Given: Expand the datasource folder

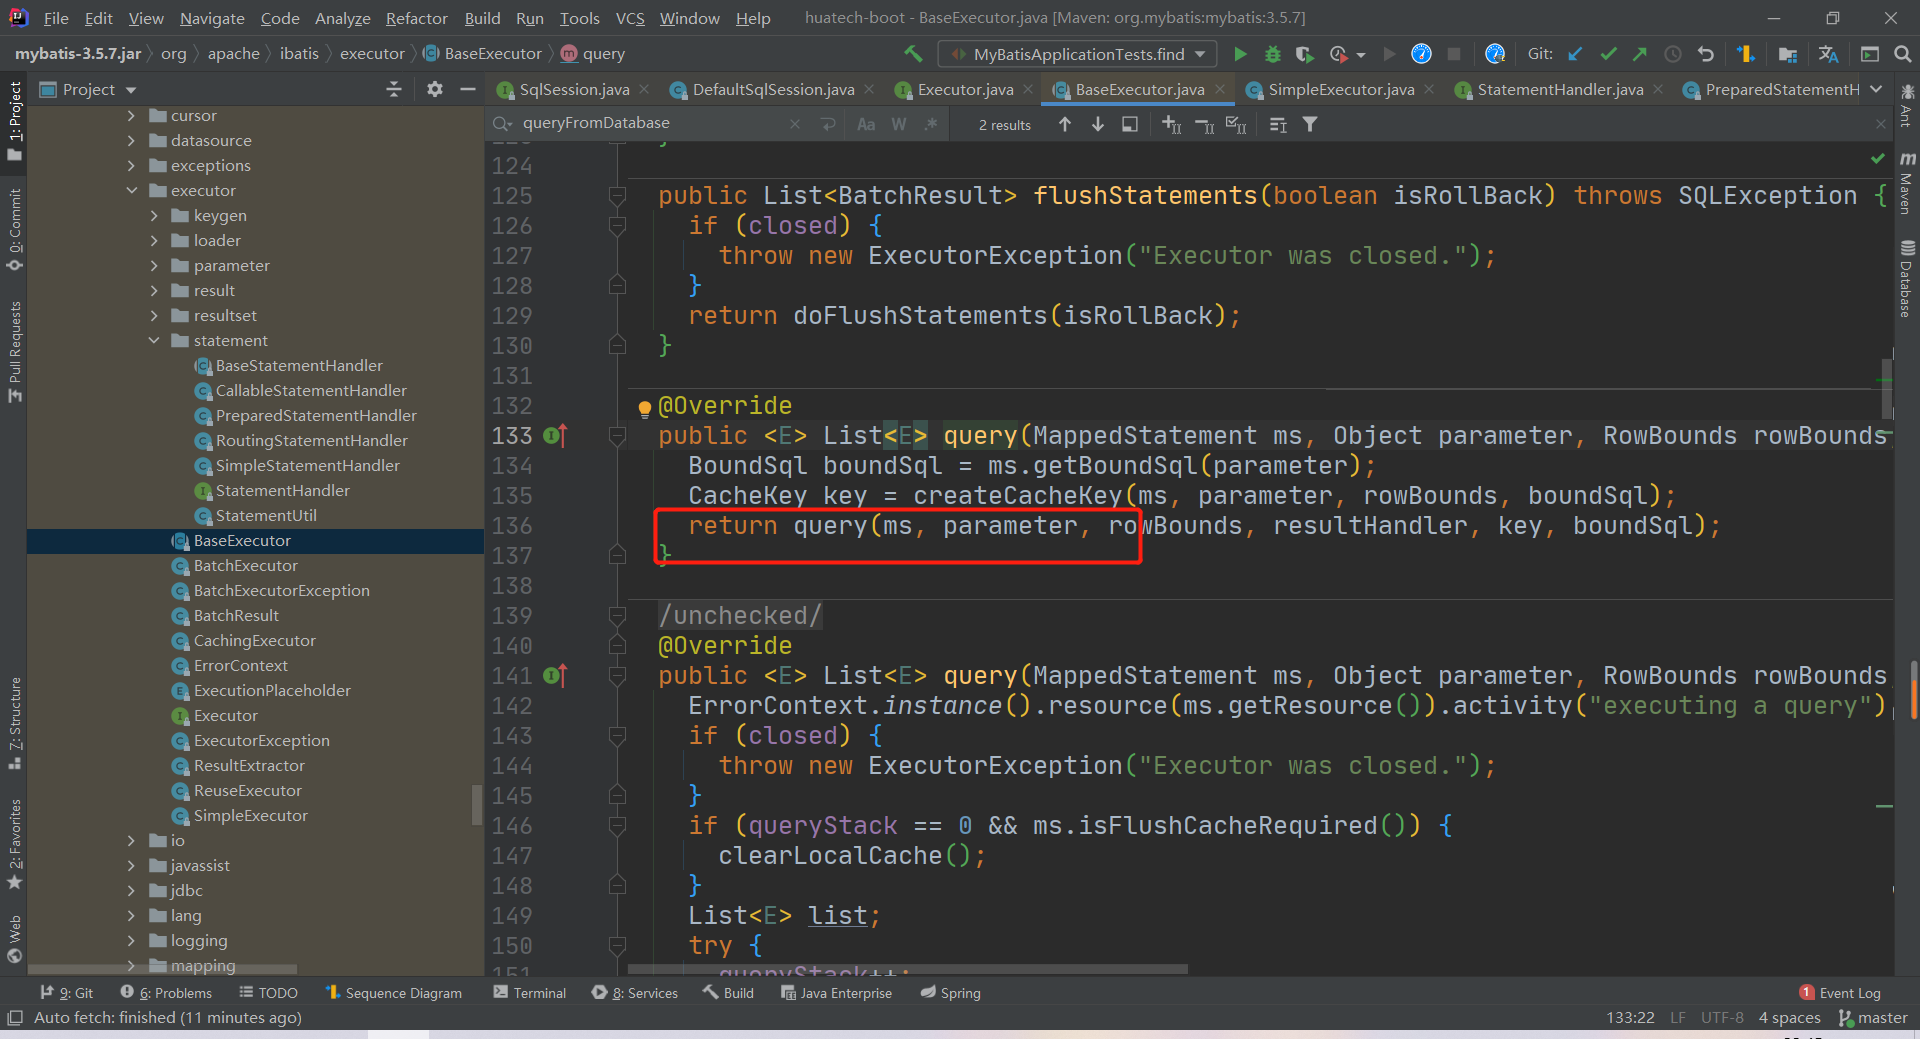Looking at the screenshot, I should coord(131,140).
